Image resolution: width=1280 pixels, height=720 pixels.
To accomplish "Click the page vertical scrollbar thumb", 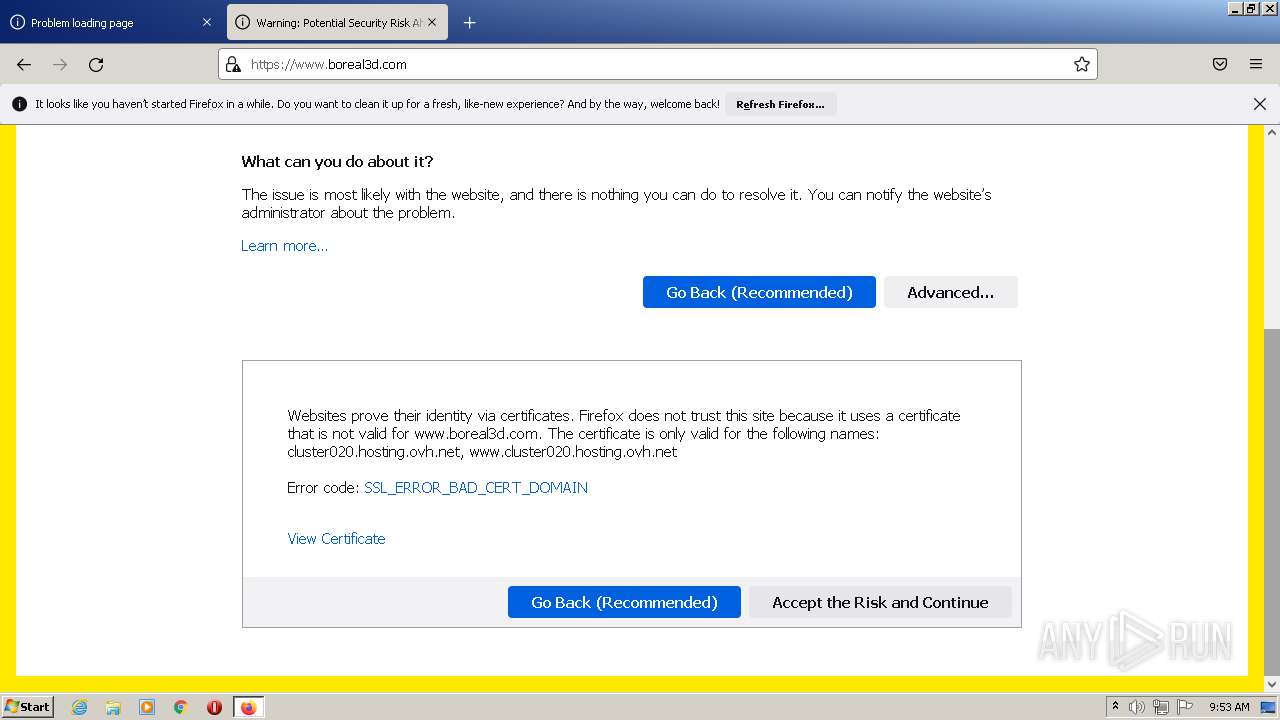I will (x=1272, y=500).
